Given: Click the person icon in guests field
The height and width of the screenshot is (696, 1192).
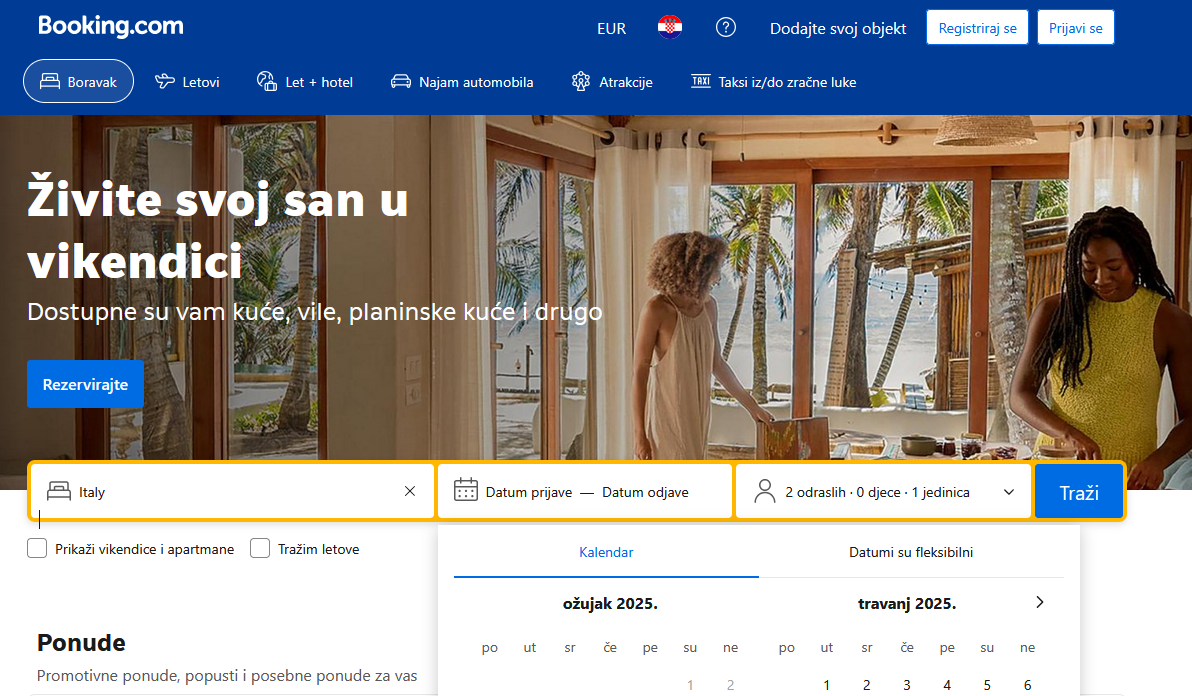Looking at the screenshot, I should point(765,491).
